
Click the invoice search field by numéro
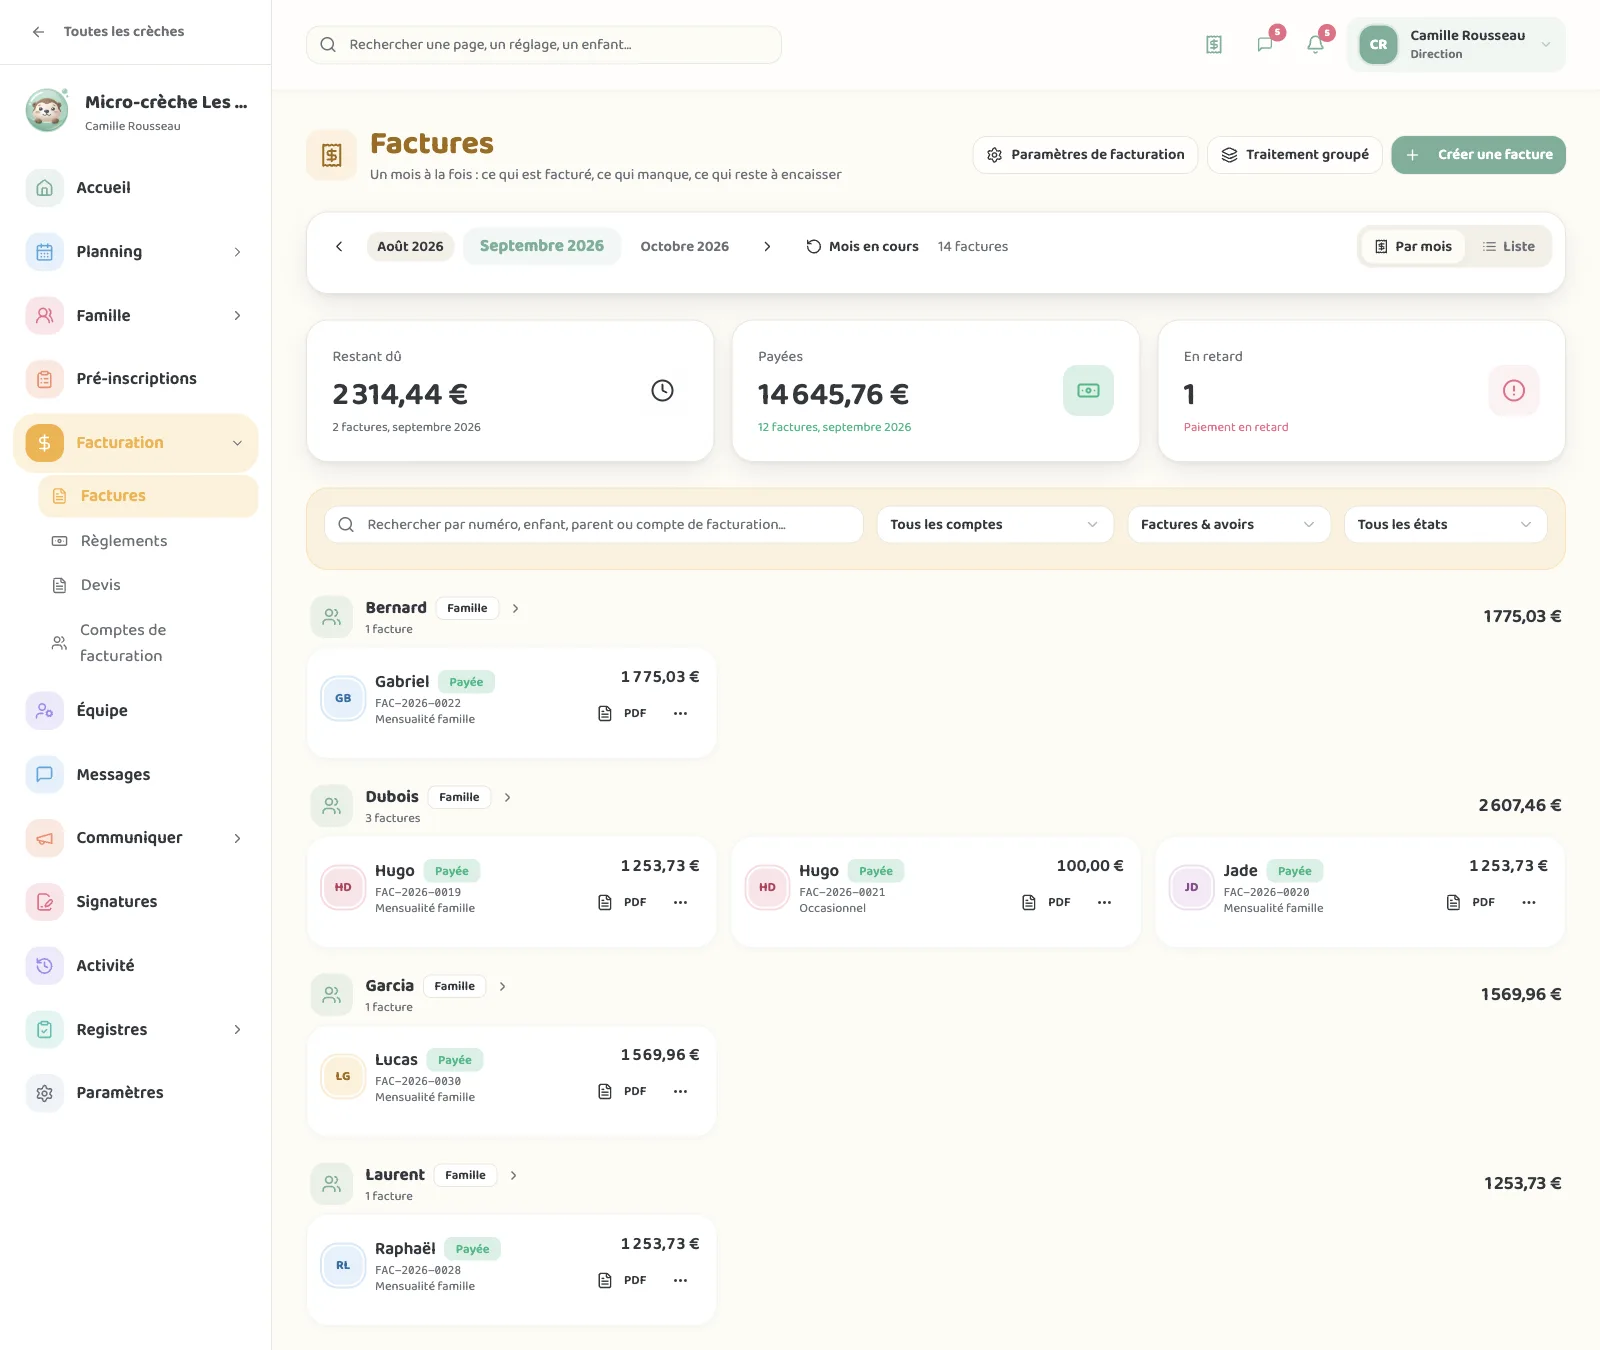594,524
